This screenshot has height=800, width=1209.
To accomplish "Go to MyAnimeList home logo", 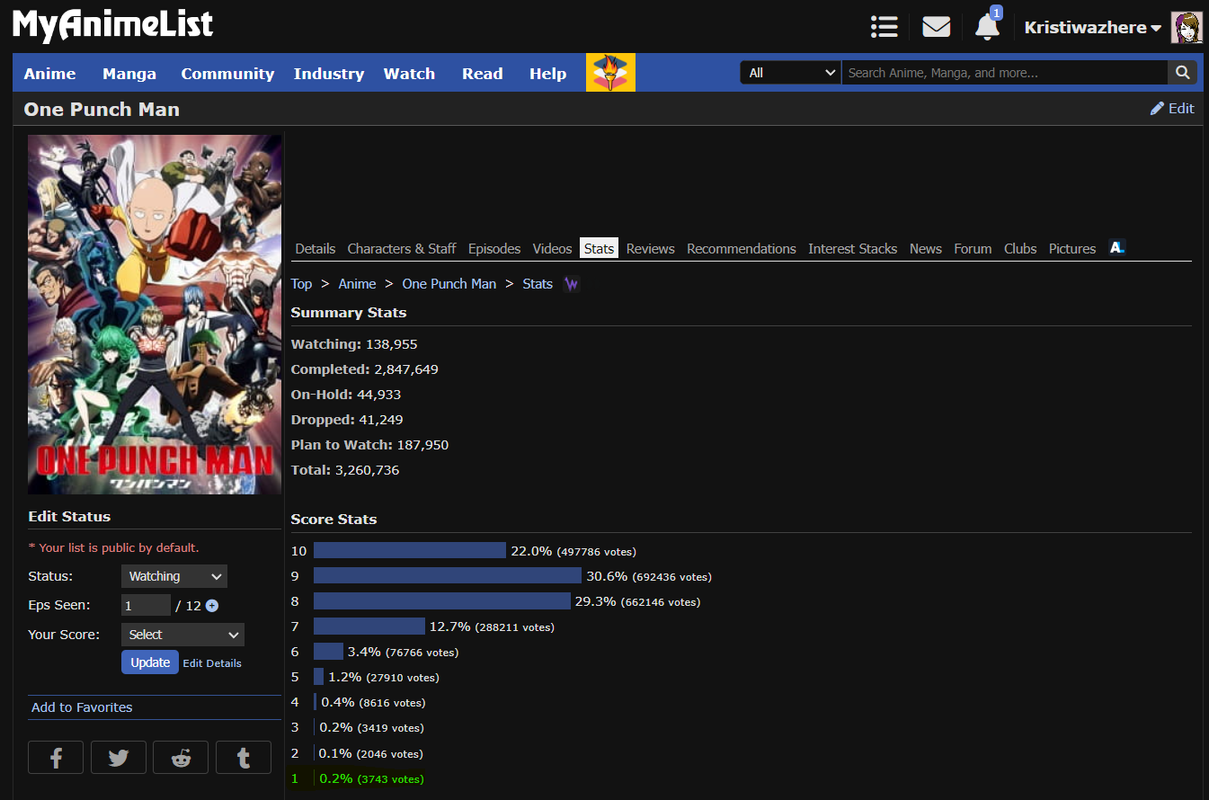I will click(x=112, y=26).
